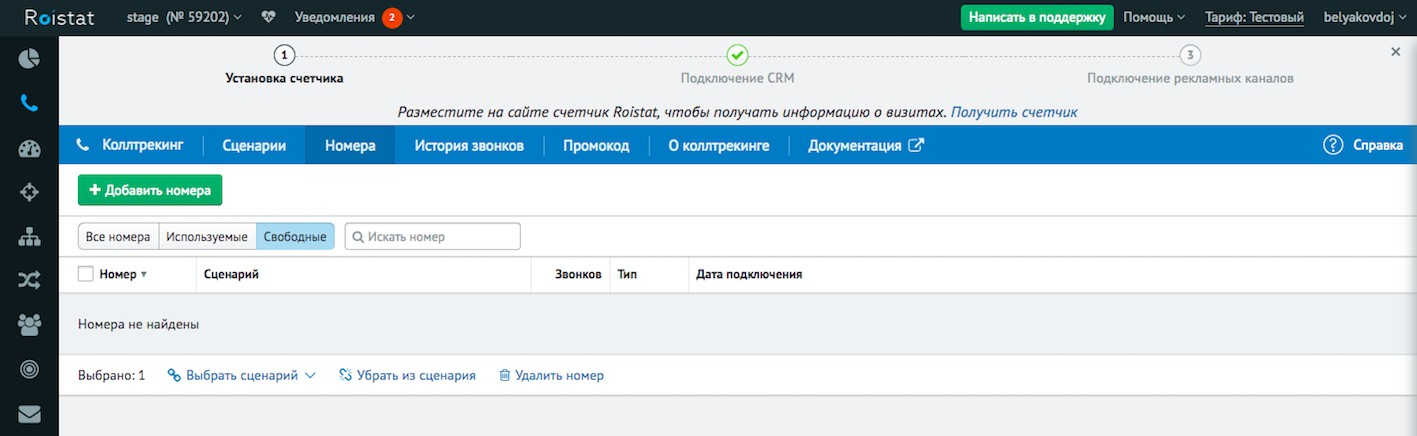The image size is (1417, 436).
Task: Open belyakovdoj user account dropdown
Action: pyautogui.click(x=1364, y=17)
